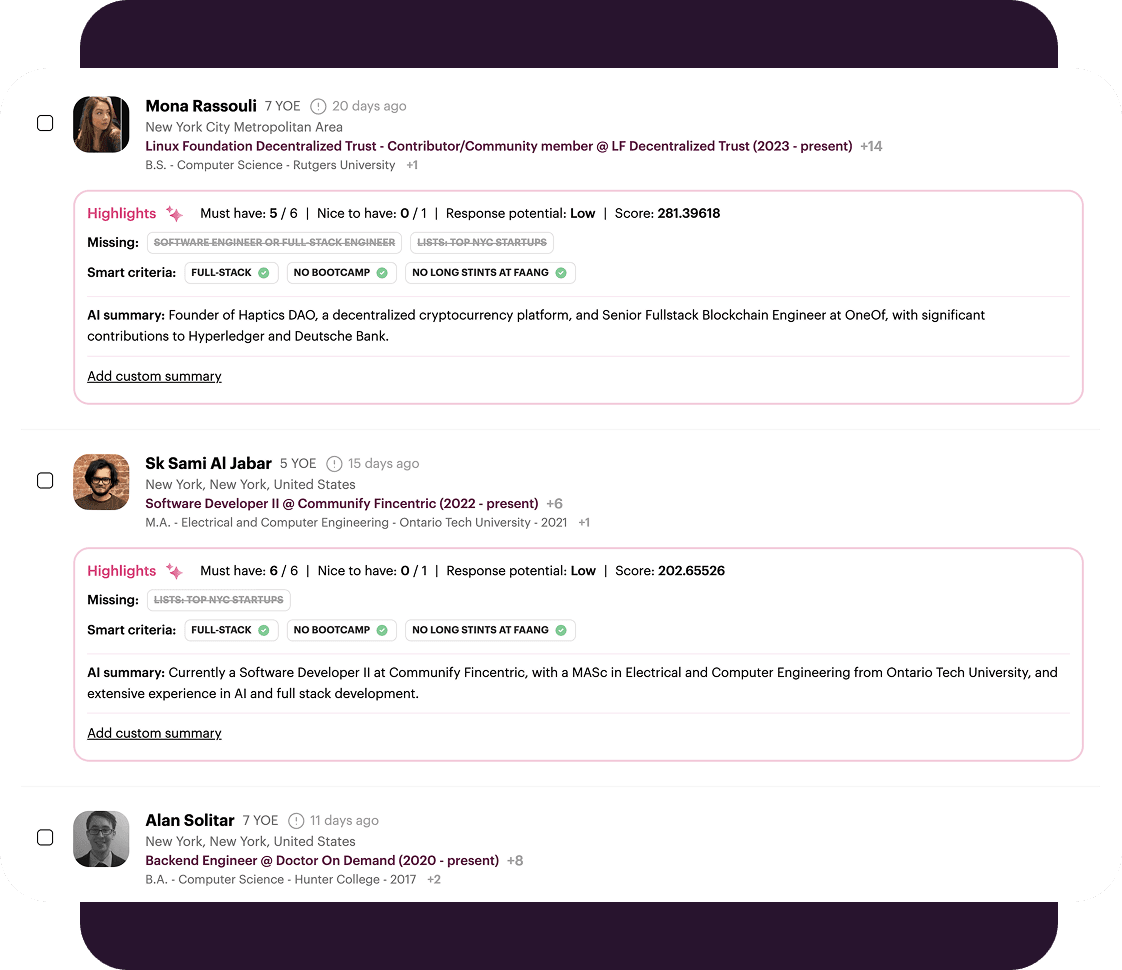Expand the +6 more positions for Sami
This screenshot has height=970, width=1122.
554,503
